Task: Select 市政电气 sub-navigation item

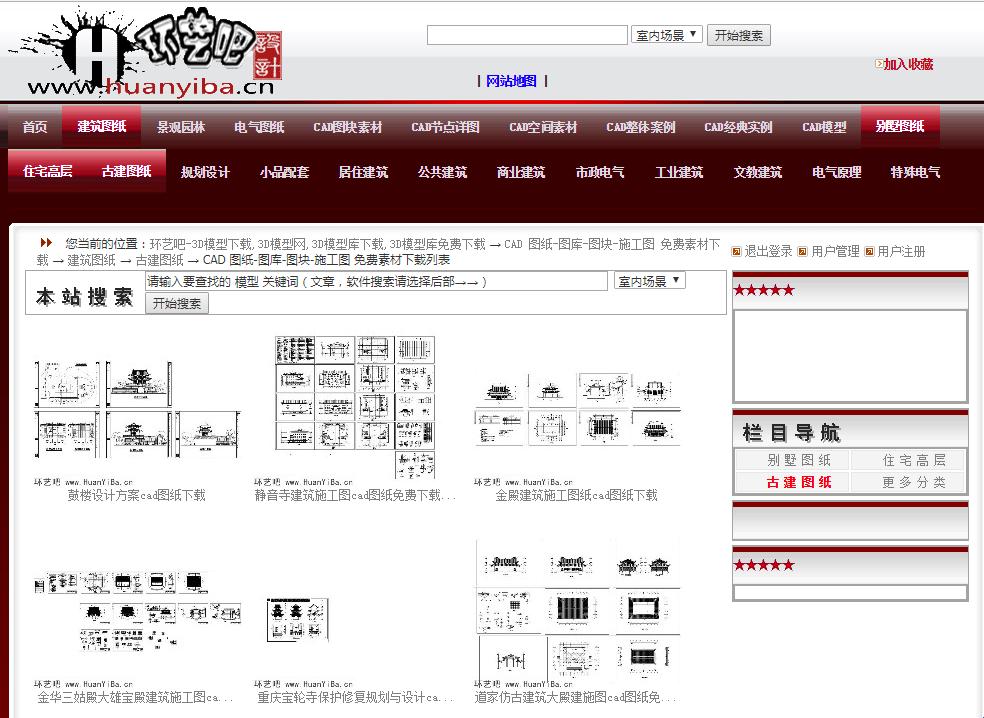Action: click(600, 172)
